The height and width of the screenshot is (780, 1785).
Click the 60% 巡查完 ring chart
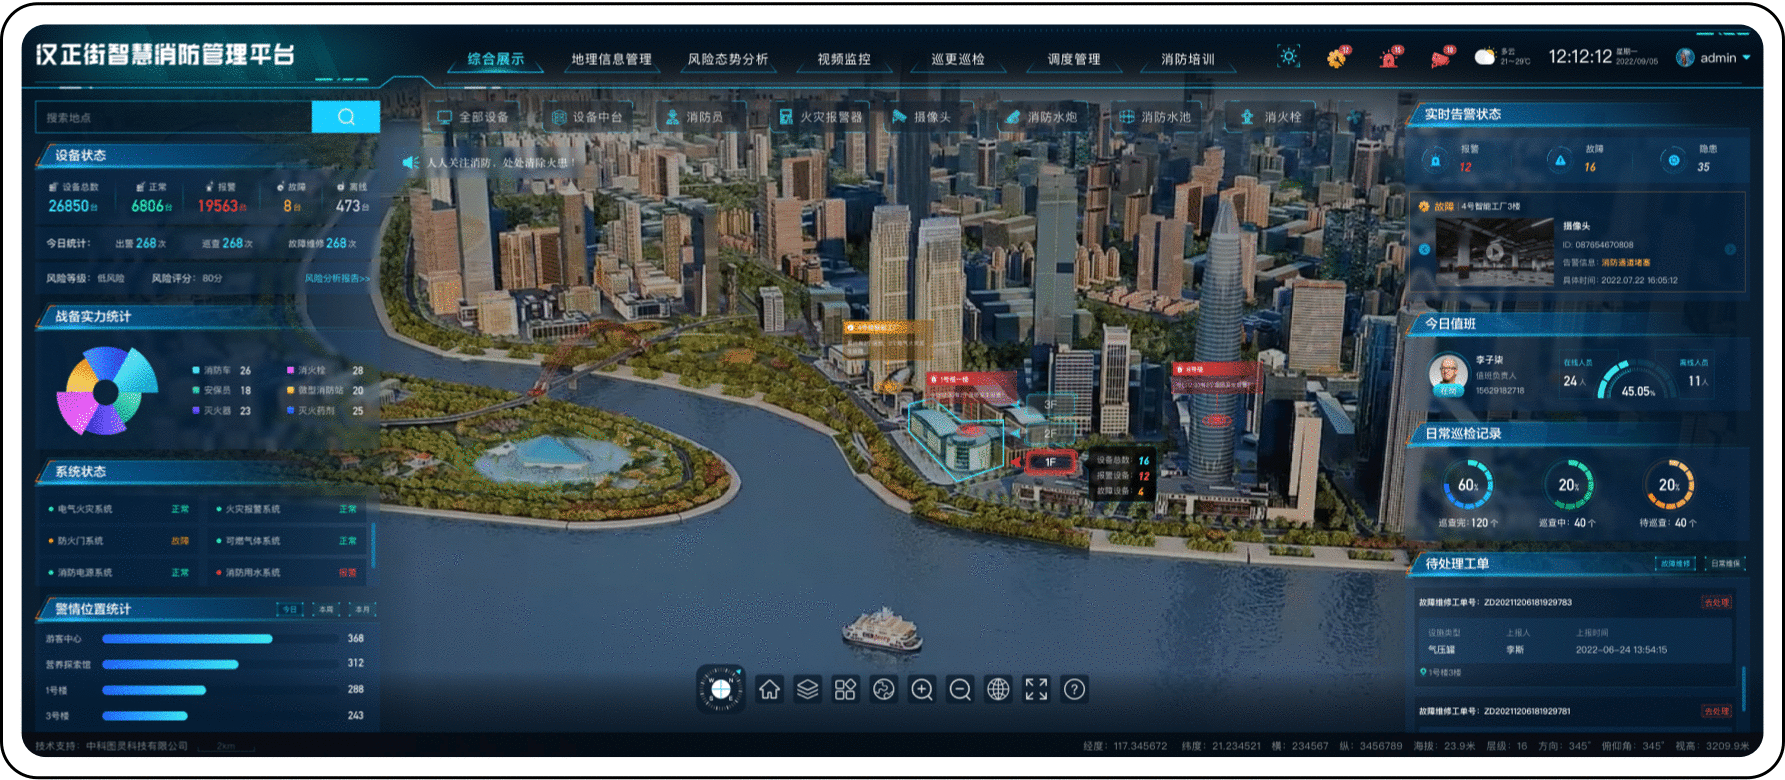pyautogui.click(x=1467, y=485)
